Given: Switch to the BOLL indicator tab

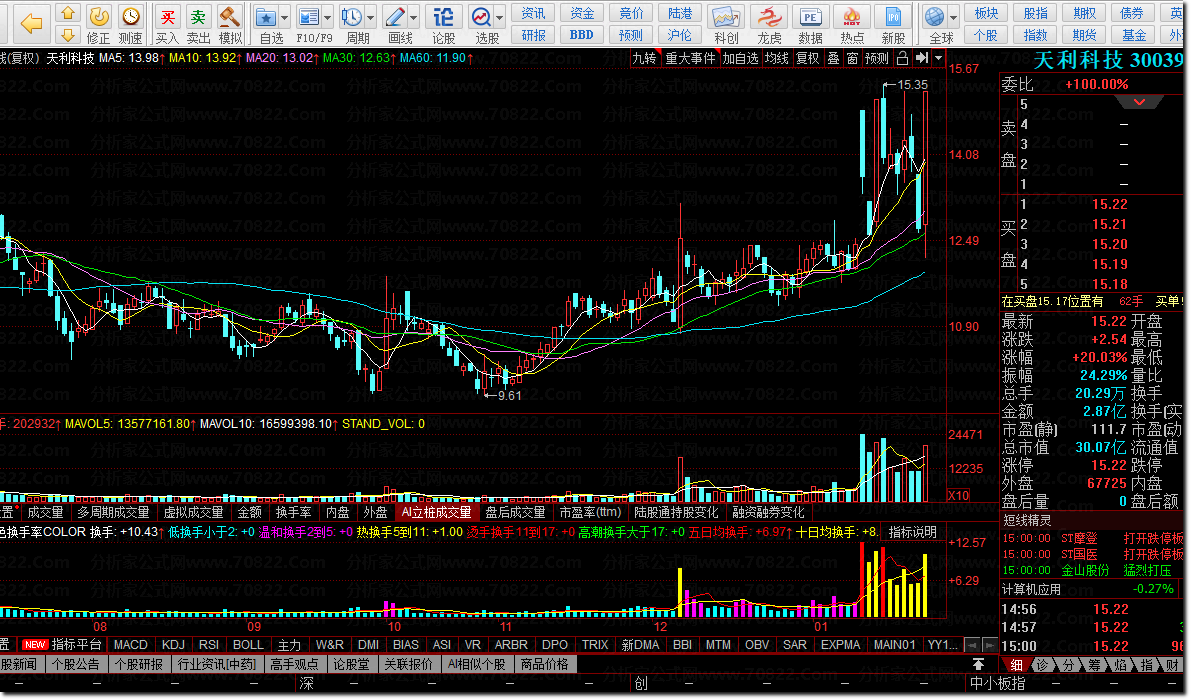Looking at the screenshot, I should [248, 645].
